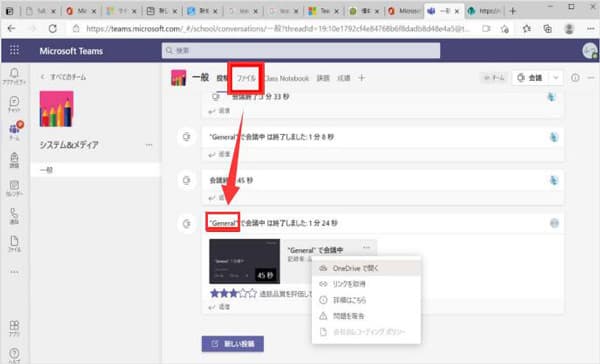The width and height of the screenshot is (600, 364).
Task: Switch to the 投稿 tab
Action: [222, 78]
